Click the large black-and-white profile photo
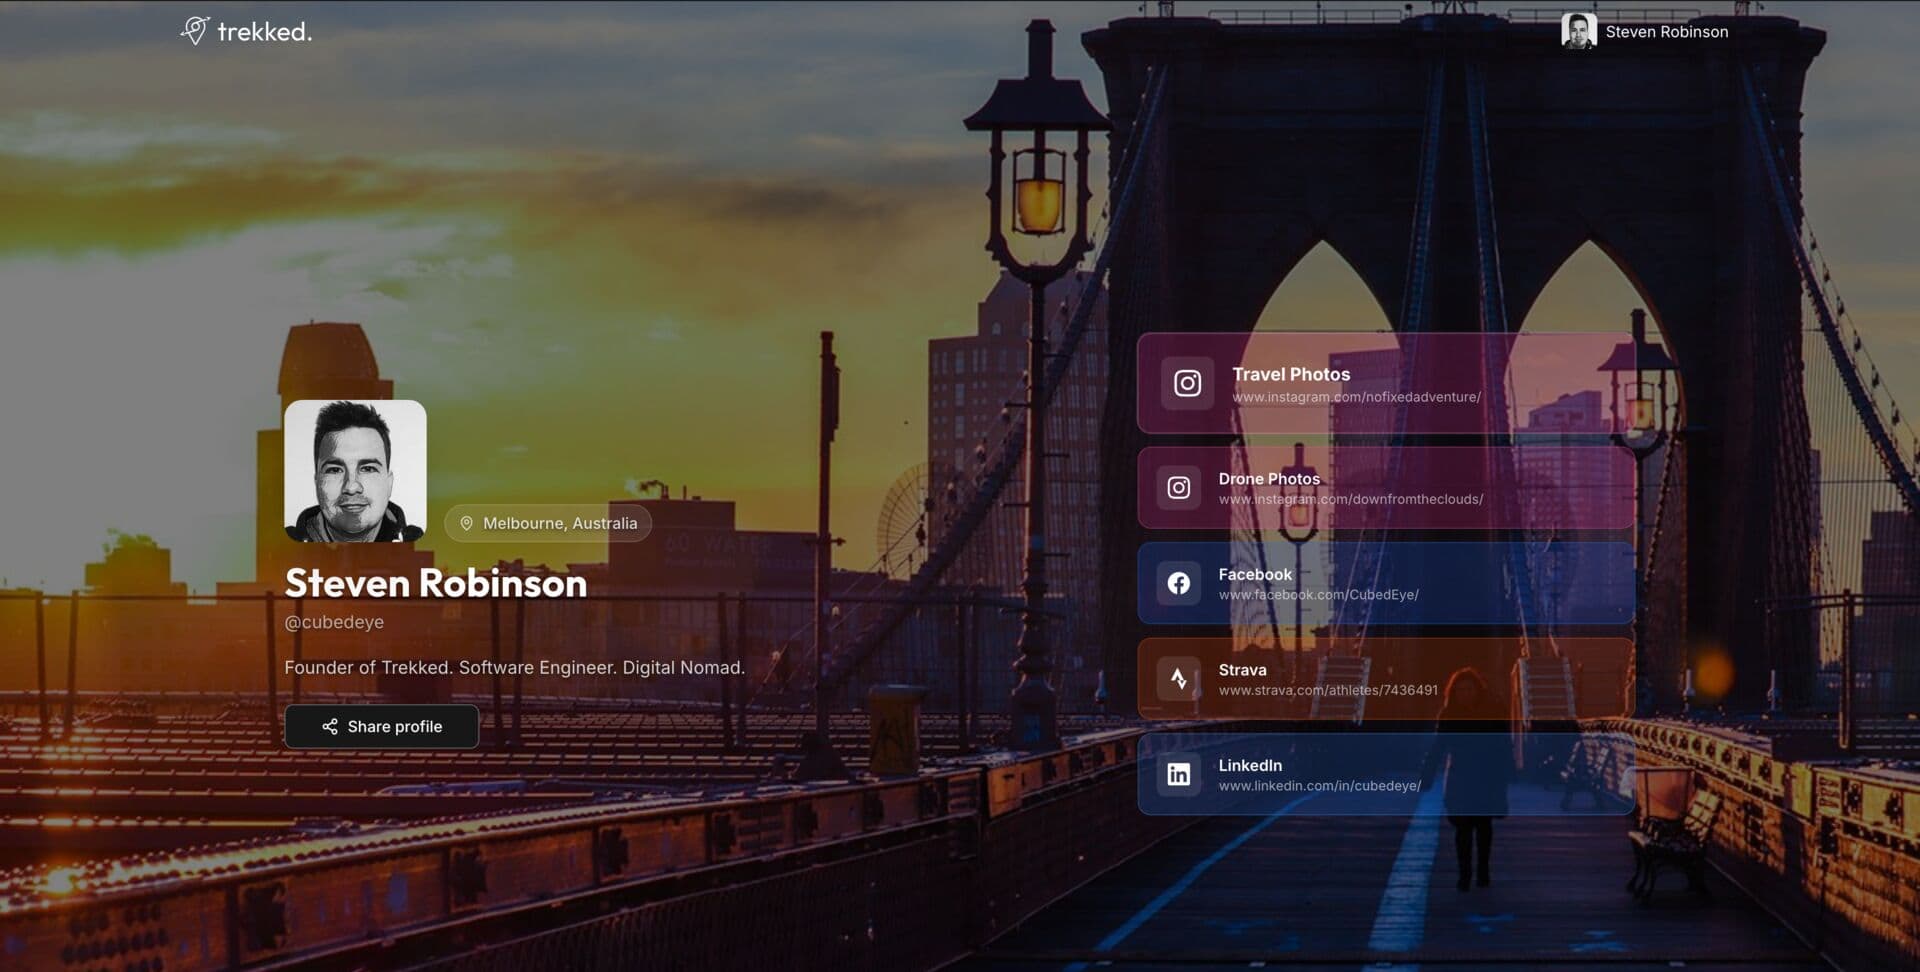Image resolution: width=1920 pixels, height=972 pixels. tap(355, 471)
